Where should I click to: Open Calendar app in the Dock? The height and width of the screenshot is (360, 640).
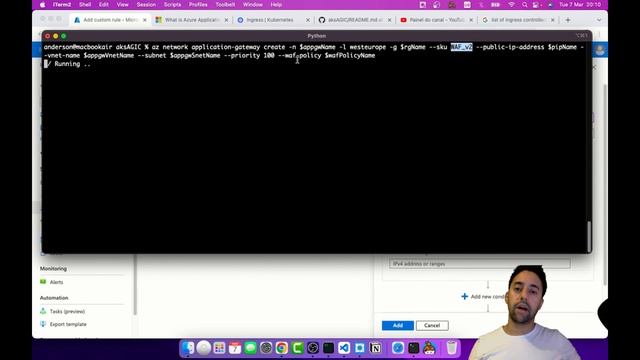(235, 348)
